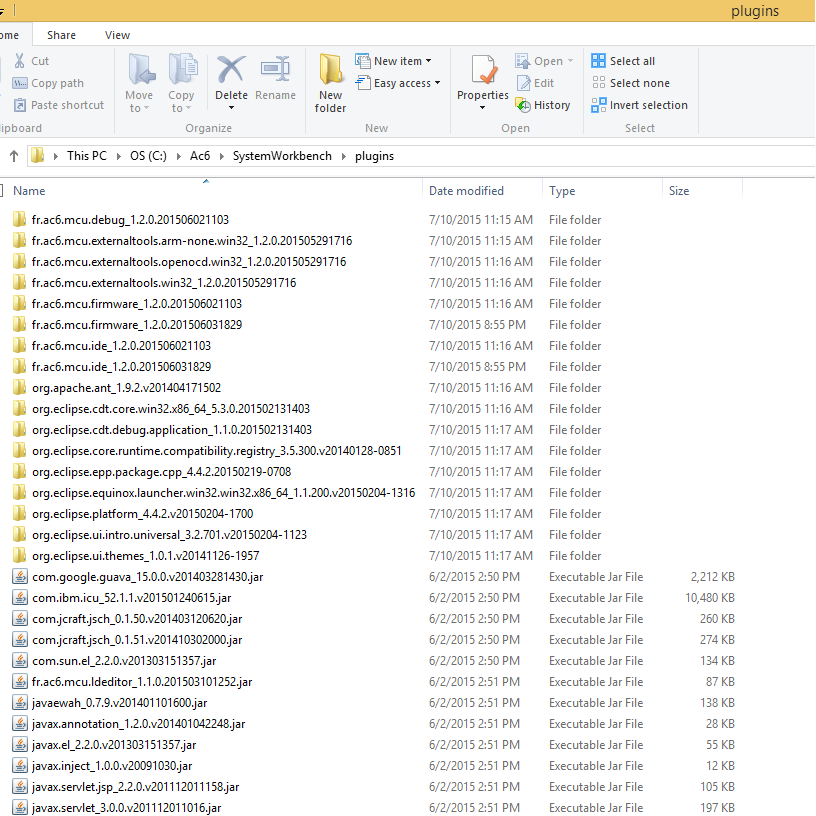Screen dimensions: 816x816
Task: Switch to the View ribbon tab
Action: tap(117, 35)
